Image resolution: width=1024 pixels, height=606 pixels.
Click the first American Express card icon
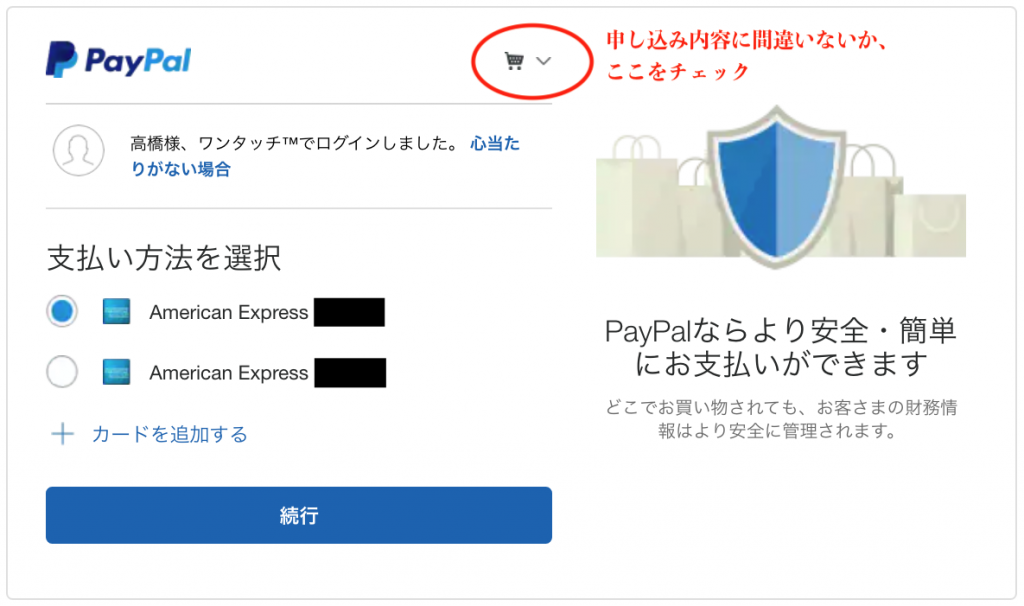click(x=116, y=312)
